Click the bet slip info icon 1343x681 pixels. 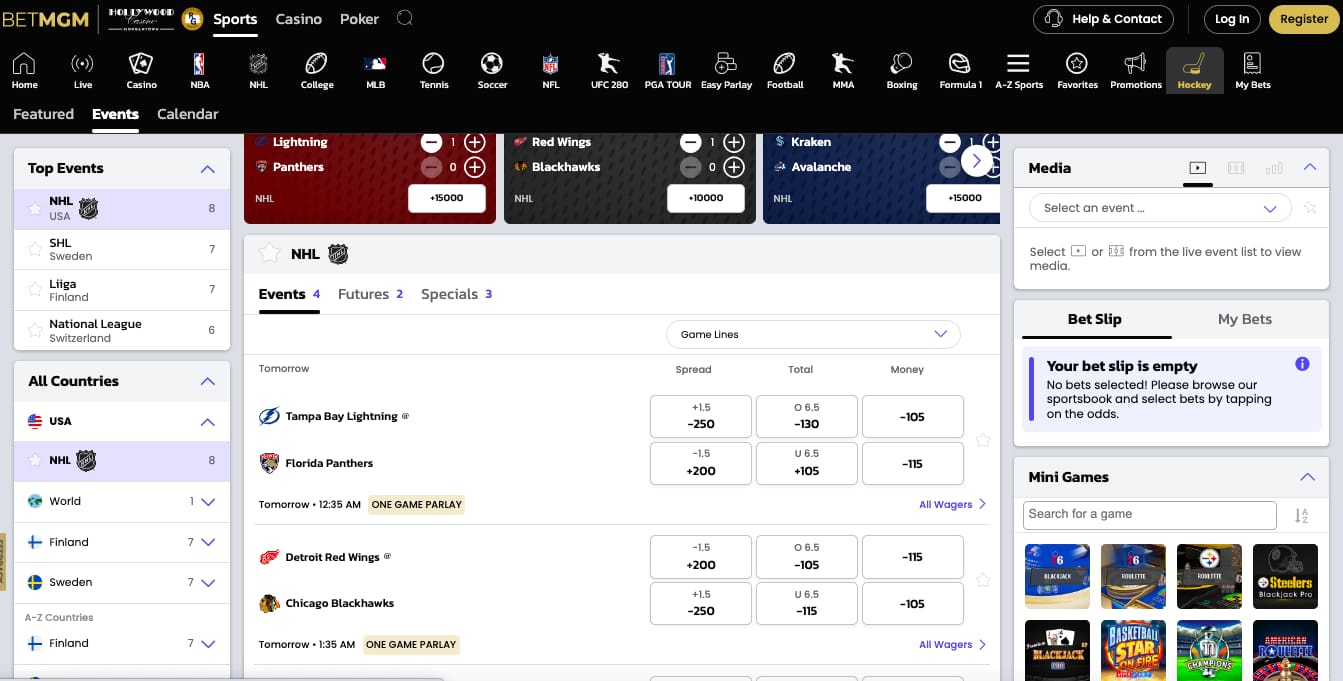coord(1302,364)
